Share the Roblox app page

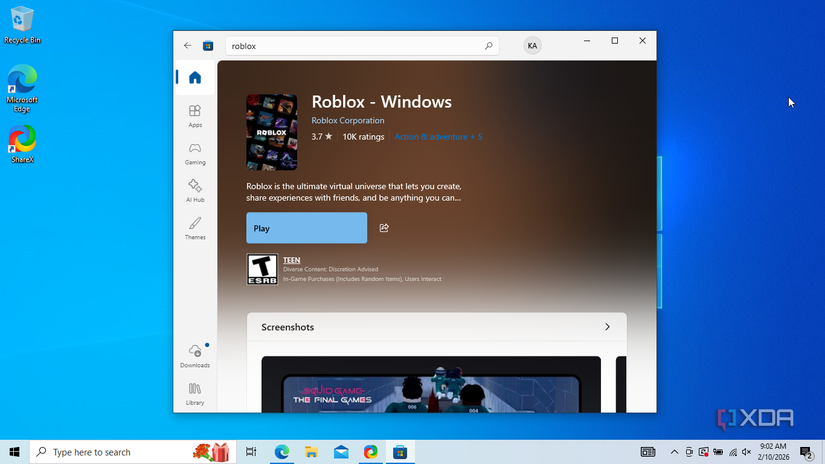pos(384,228)
